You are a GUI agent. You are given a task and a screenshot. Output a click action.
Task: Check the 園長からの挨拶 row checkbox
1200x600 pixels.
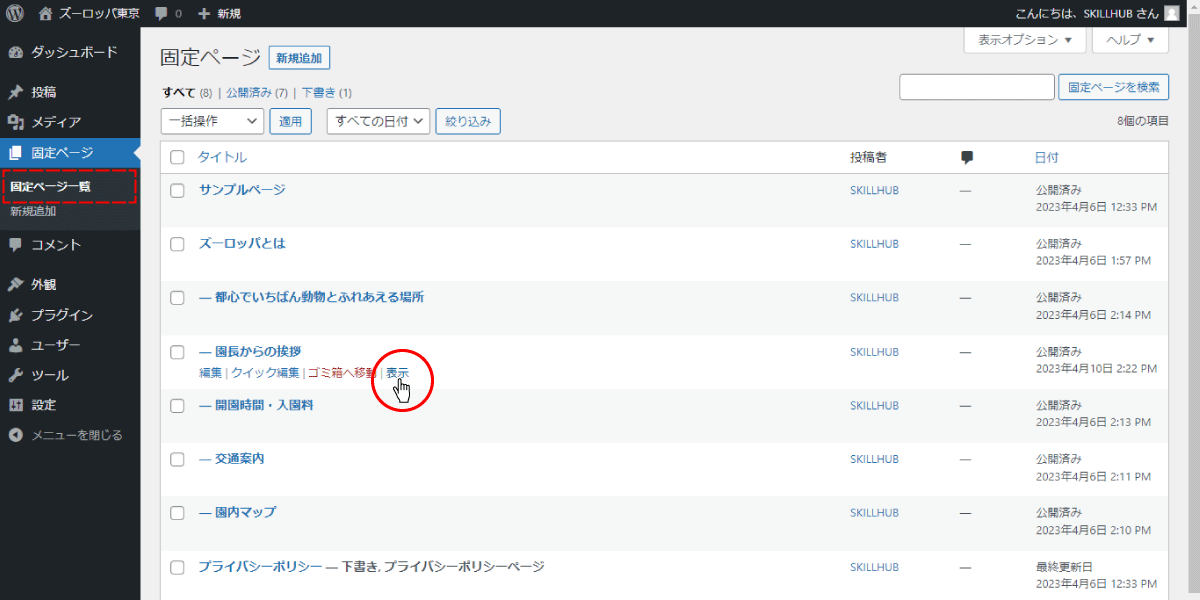(x=177, y=352)
